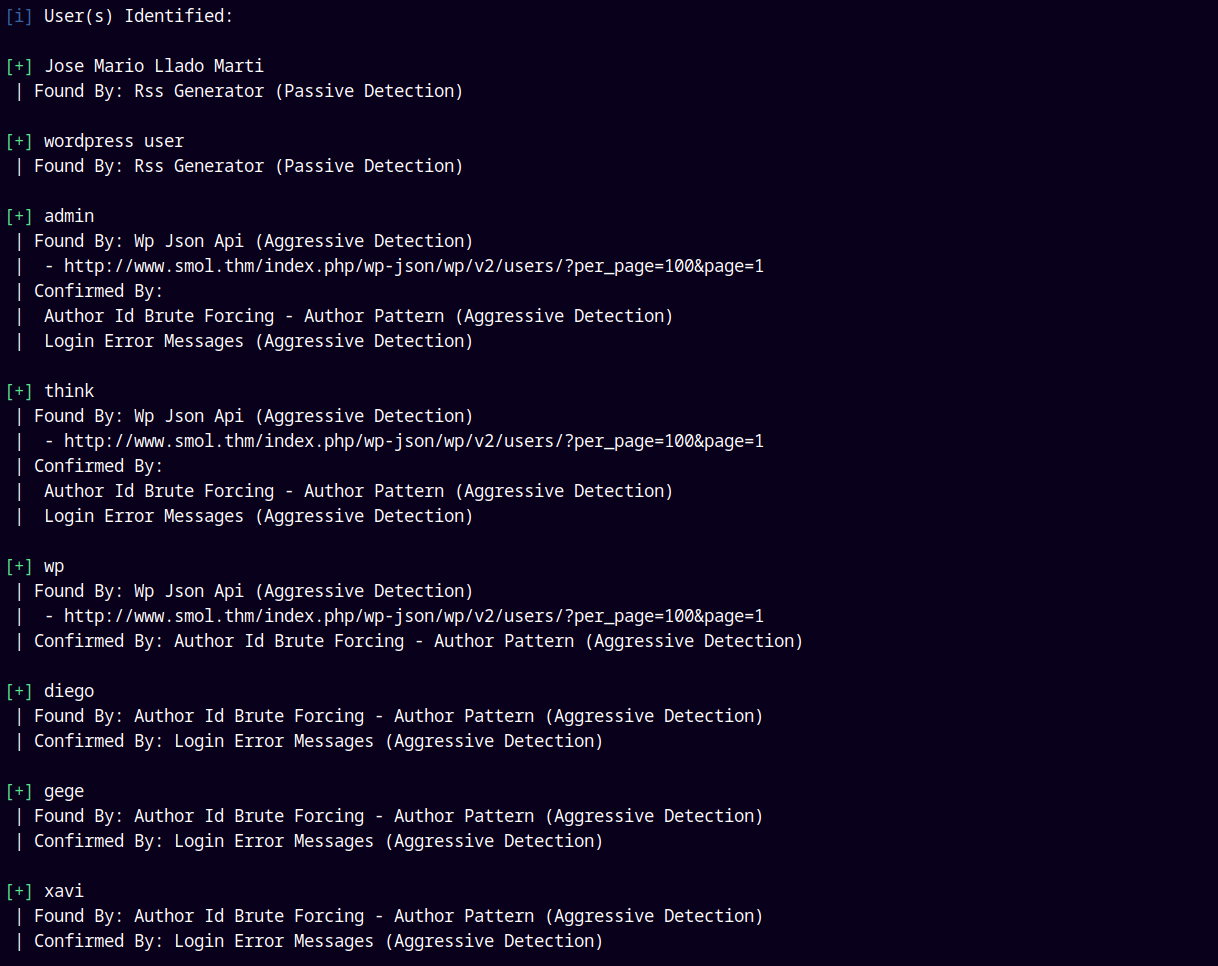Viewport: 1218px width, 966px height.
Task: Click 'Rss Generator' text under wordpress user
Action: [198, 166]
